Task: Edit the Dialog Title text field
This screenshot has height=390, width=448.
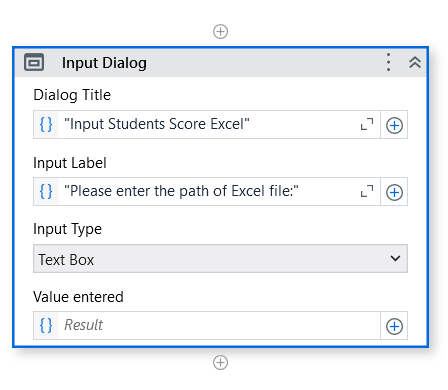Action: (x=208, y=125)
